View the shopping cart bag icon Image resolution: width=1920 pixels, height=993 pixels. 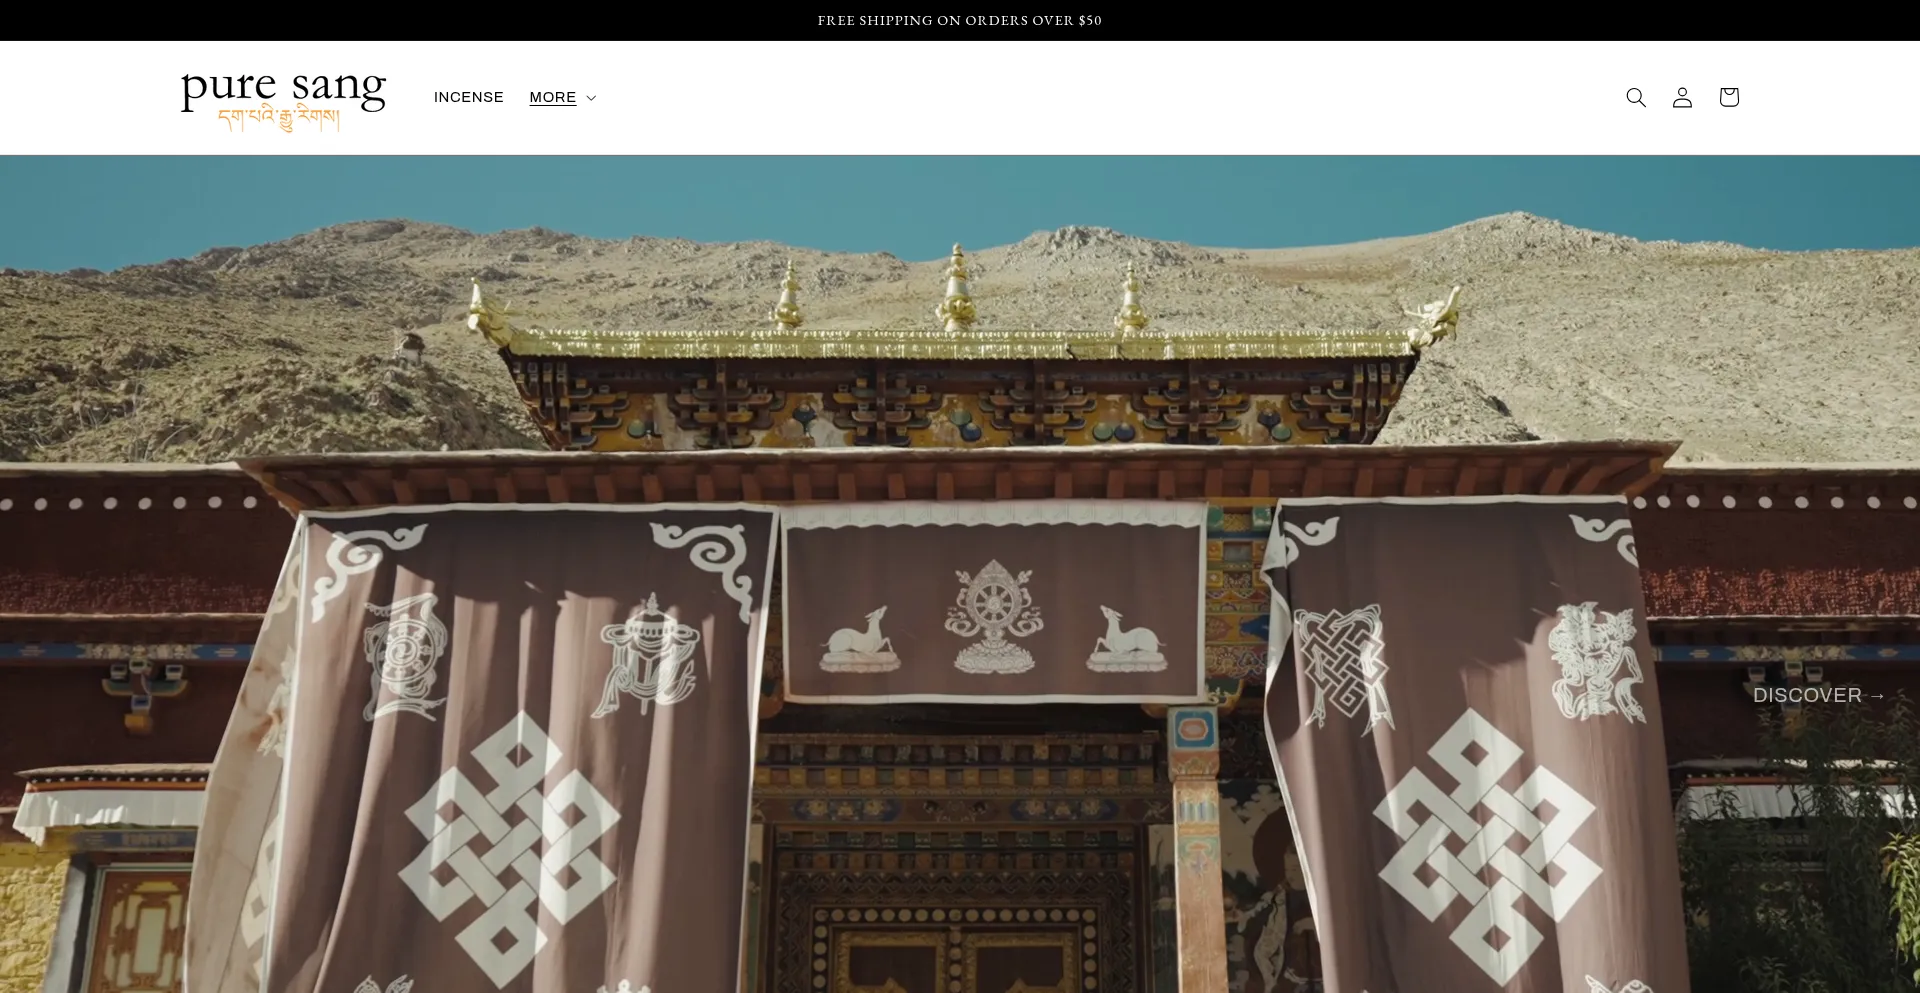point(1728,97)
